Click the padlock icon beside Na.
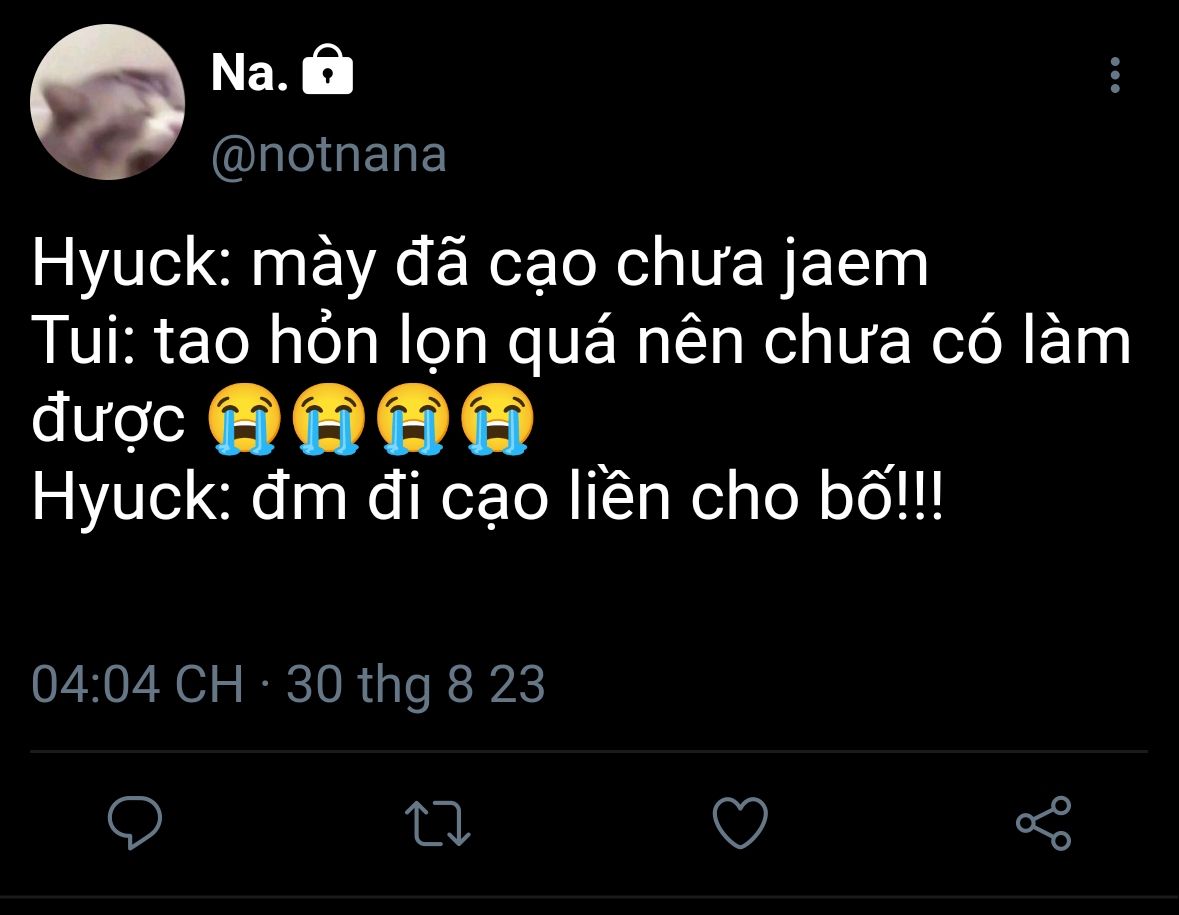1179x915 pixels. coord(327,73)
